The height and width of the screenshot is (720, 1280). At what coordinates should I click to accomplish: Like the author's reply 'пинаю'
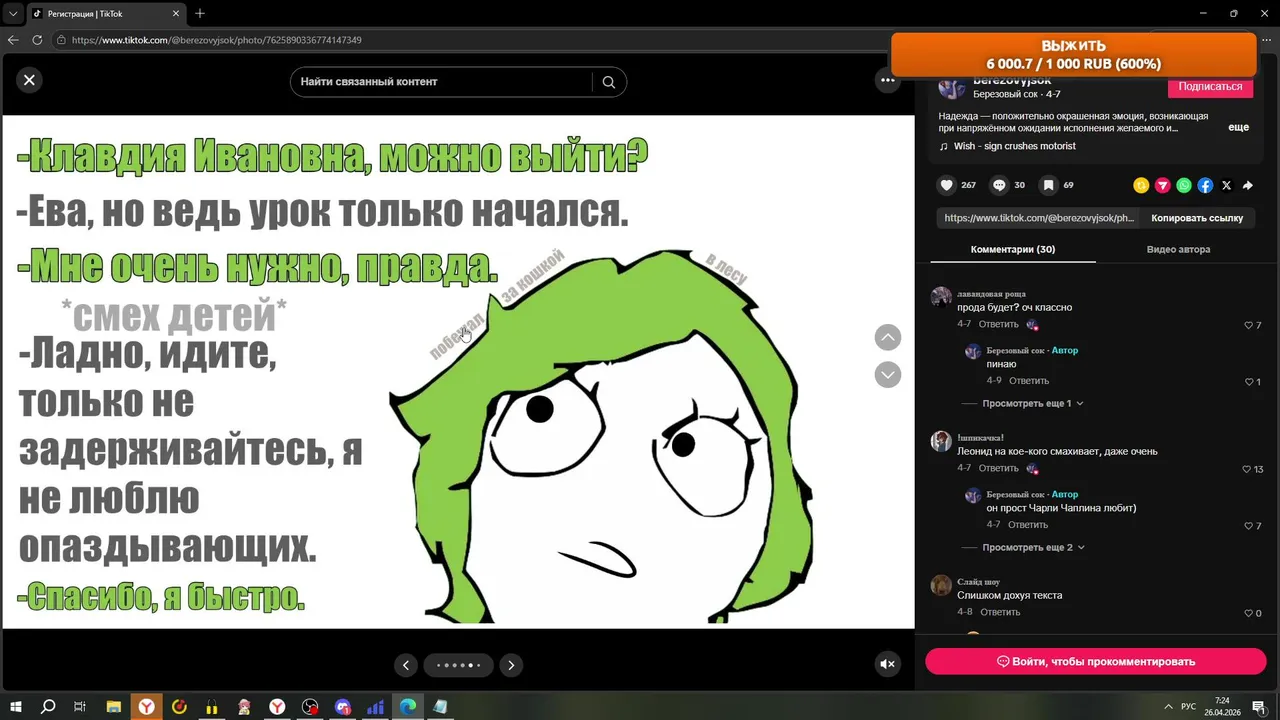pyautogui.click(x=1249, y=382)
